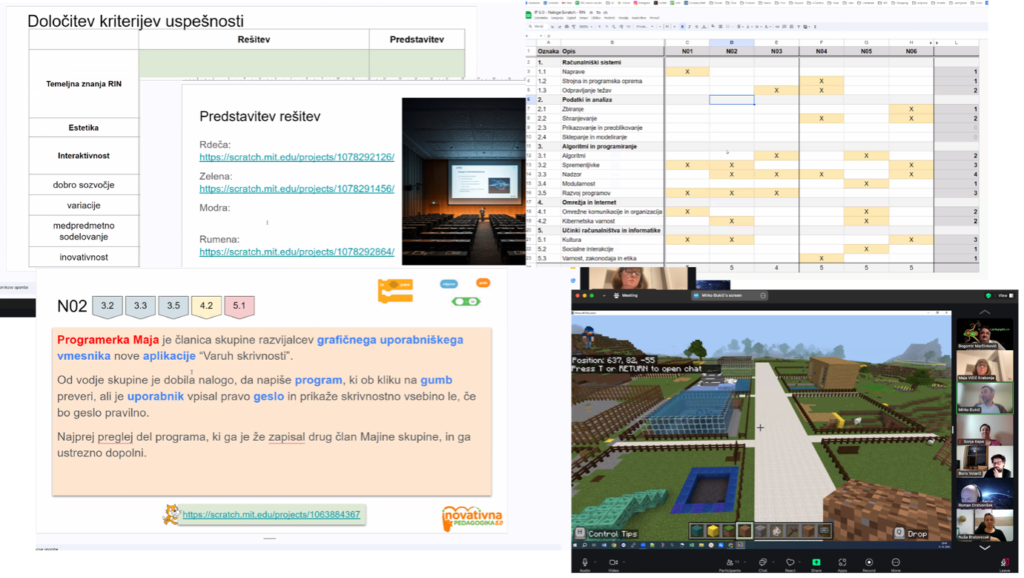Click the Zoom Audio microphone icon

click(584, 562)
